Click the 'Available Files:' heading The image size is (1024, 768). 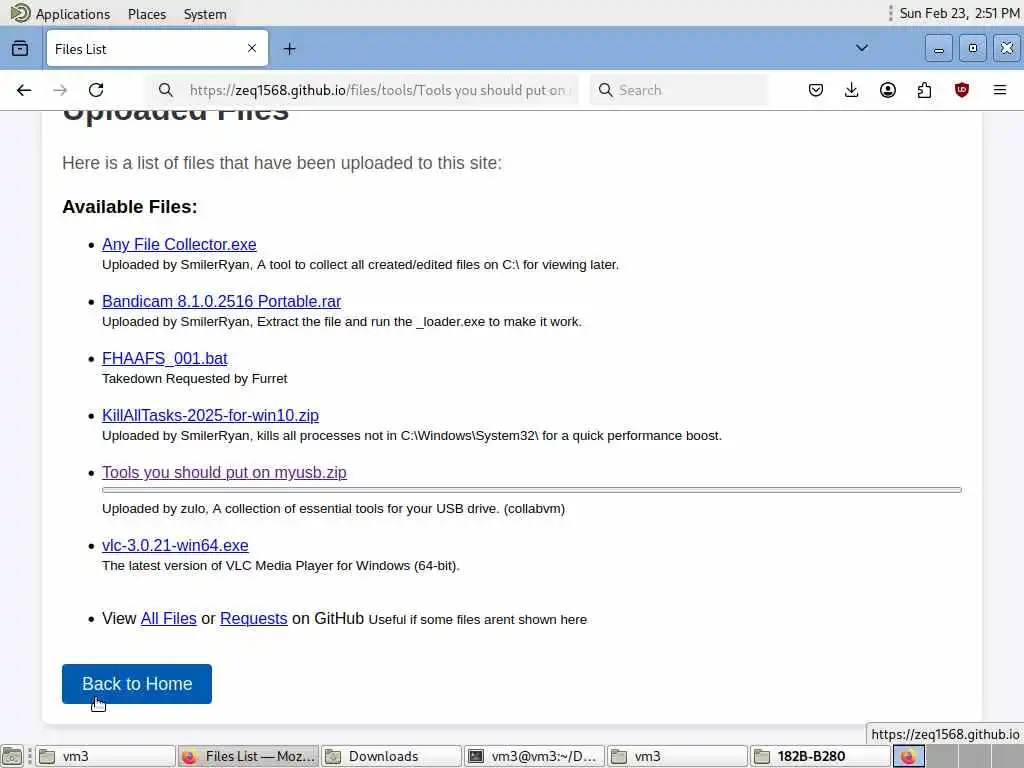tap(129, 206)
